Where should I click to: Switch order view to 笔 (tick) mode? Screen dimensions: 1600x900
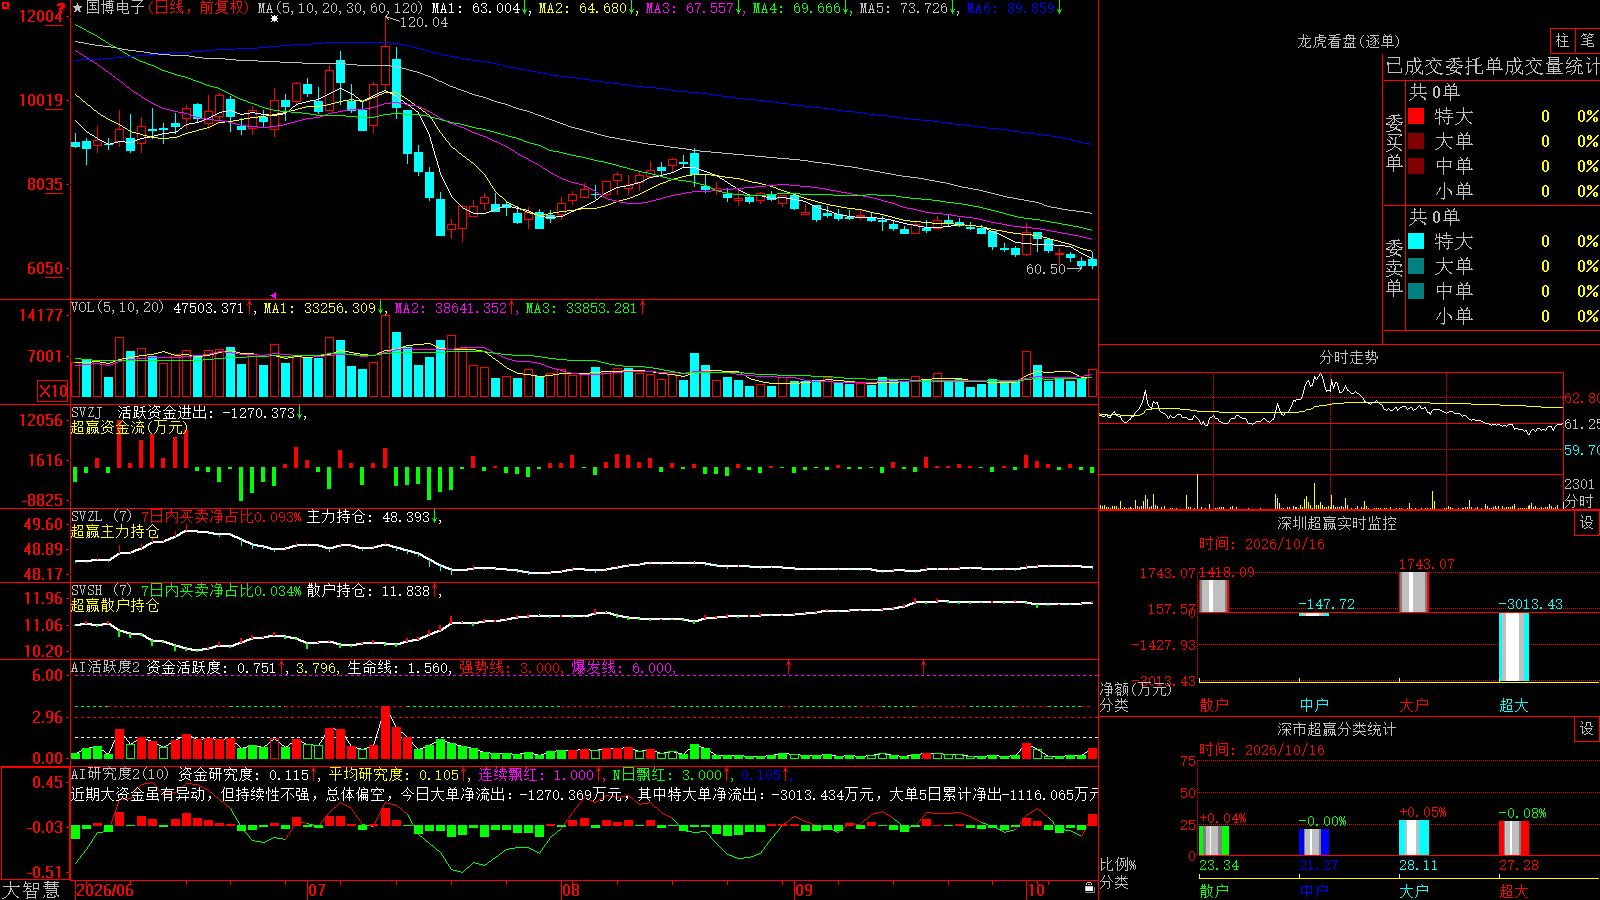tap(1587, 41)
